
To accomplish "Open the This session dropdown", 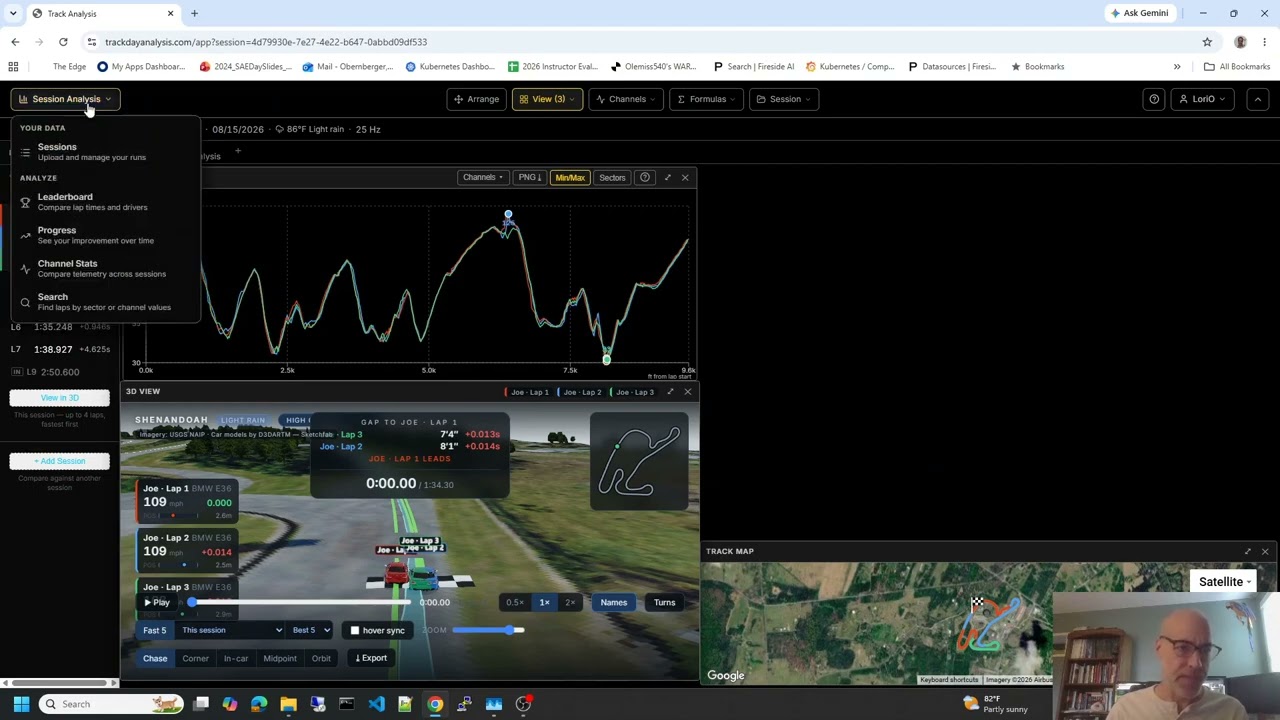I will (x=230, y=630).
